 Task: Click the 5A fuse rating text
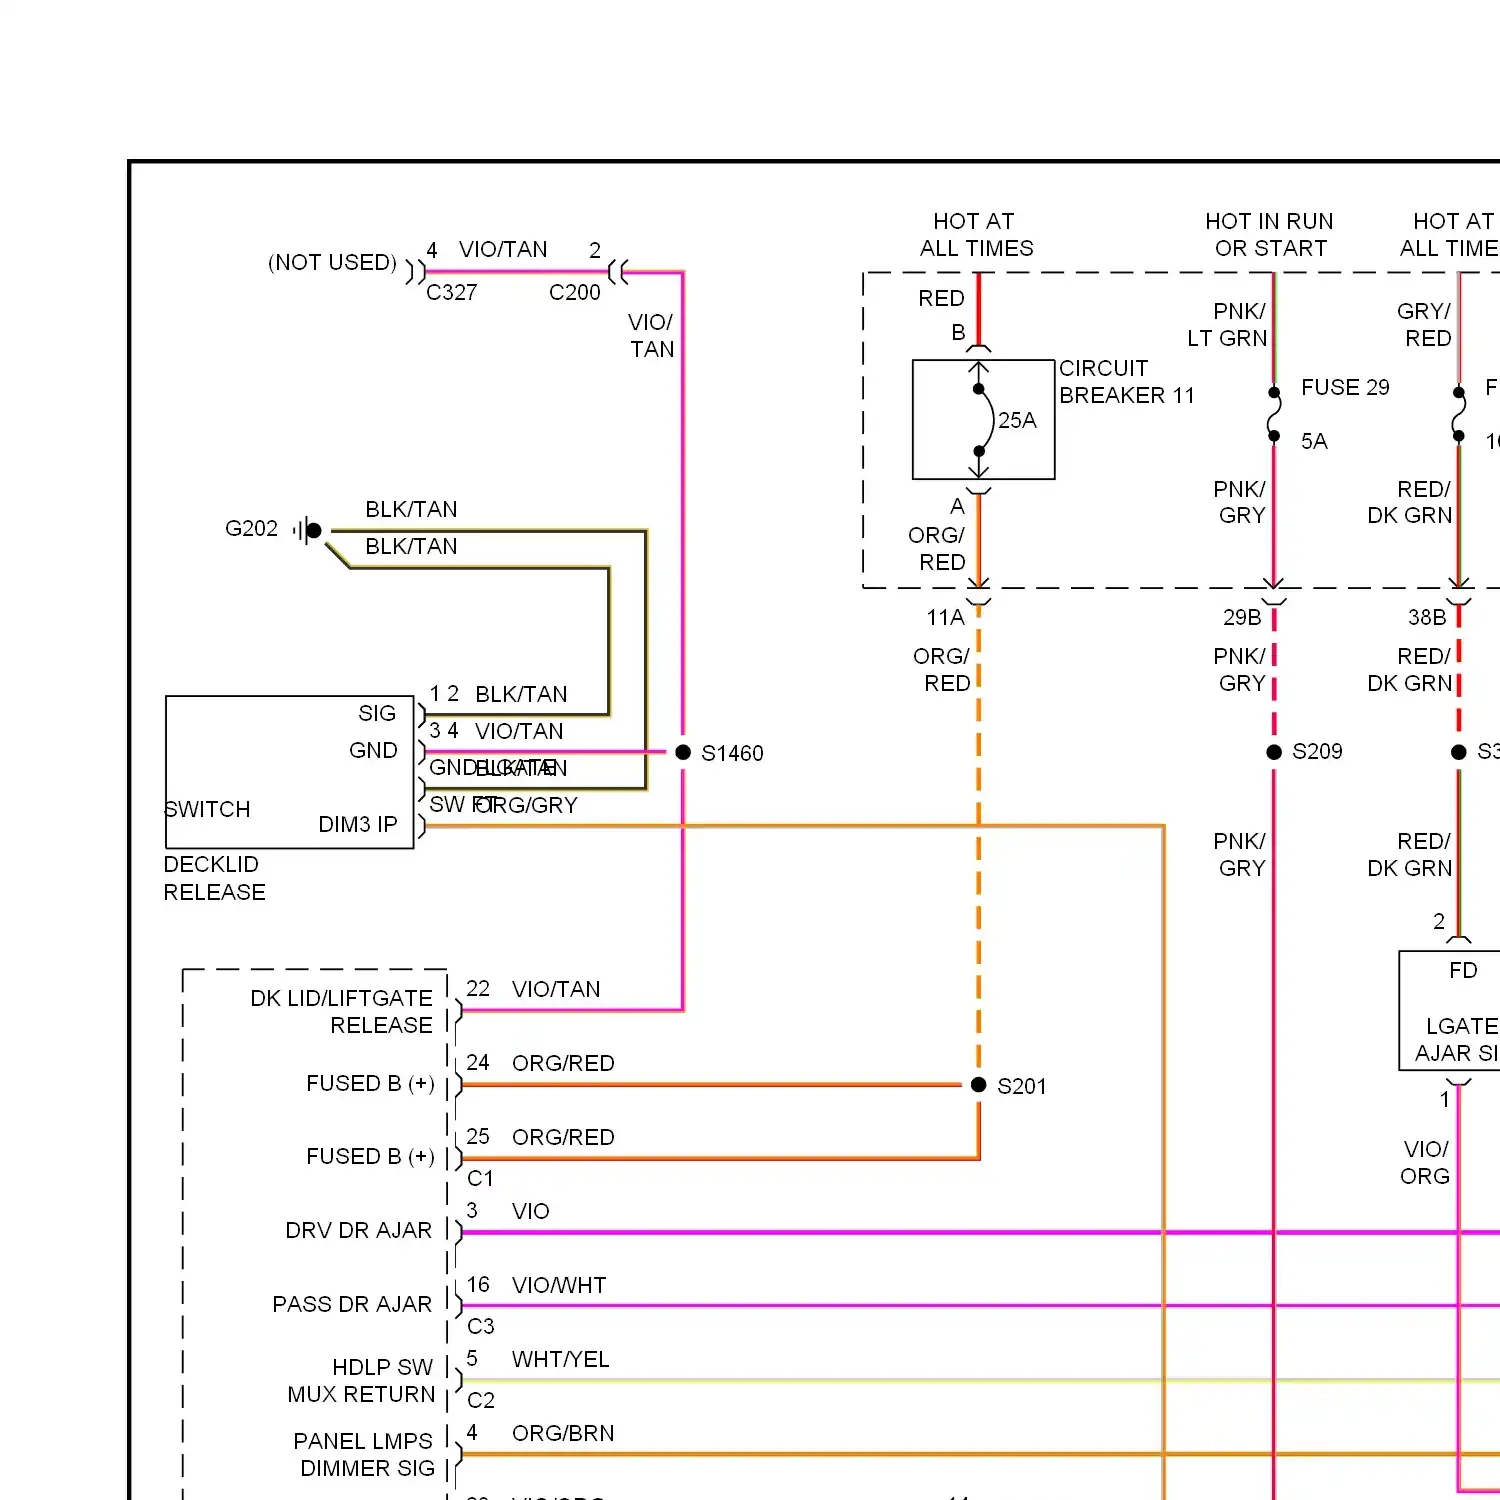pos(1314,441)
